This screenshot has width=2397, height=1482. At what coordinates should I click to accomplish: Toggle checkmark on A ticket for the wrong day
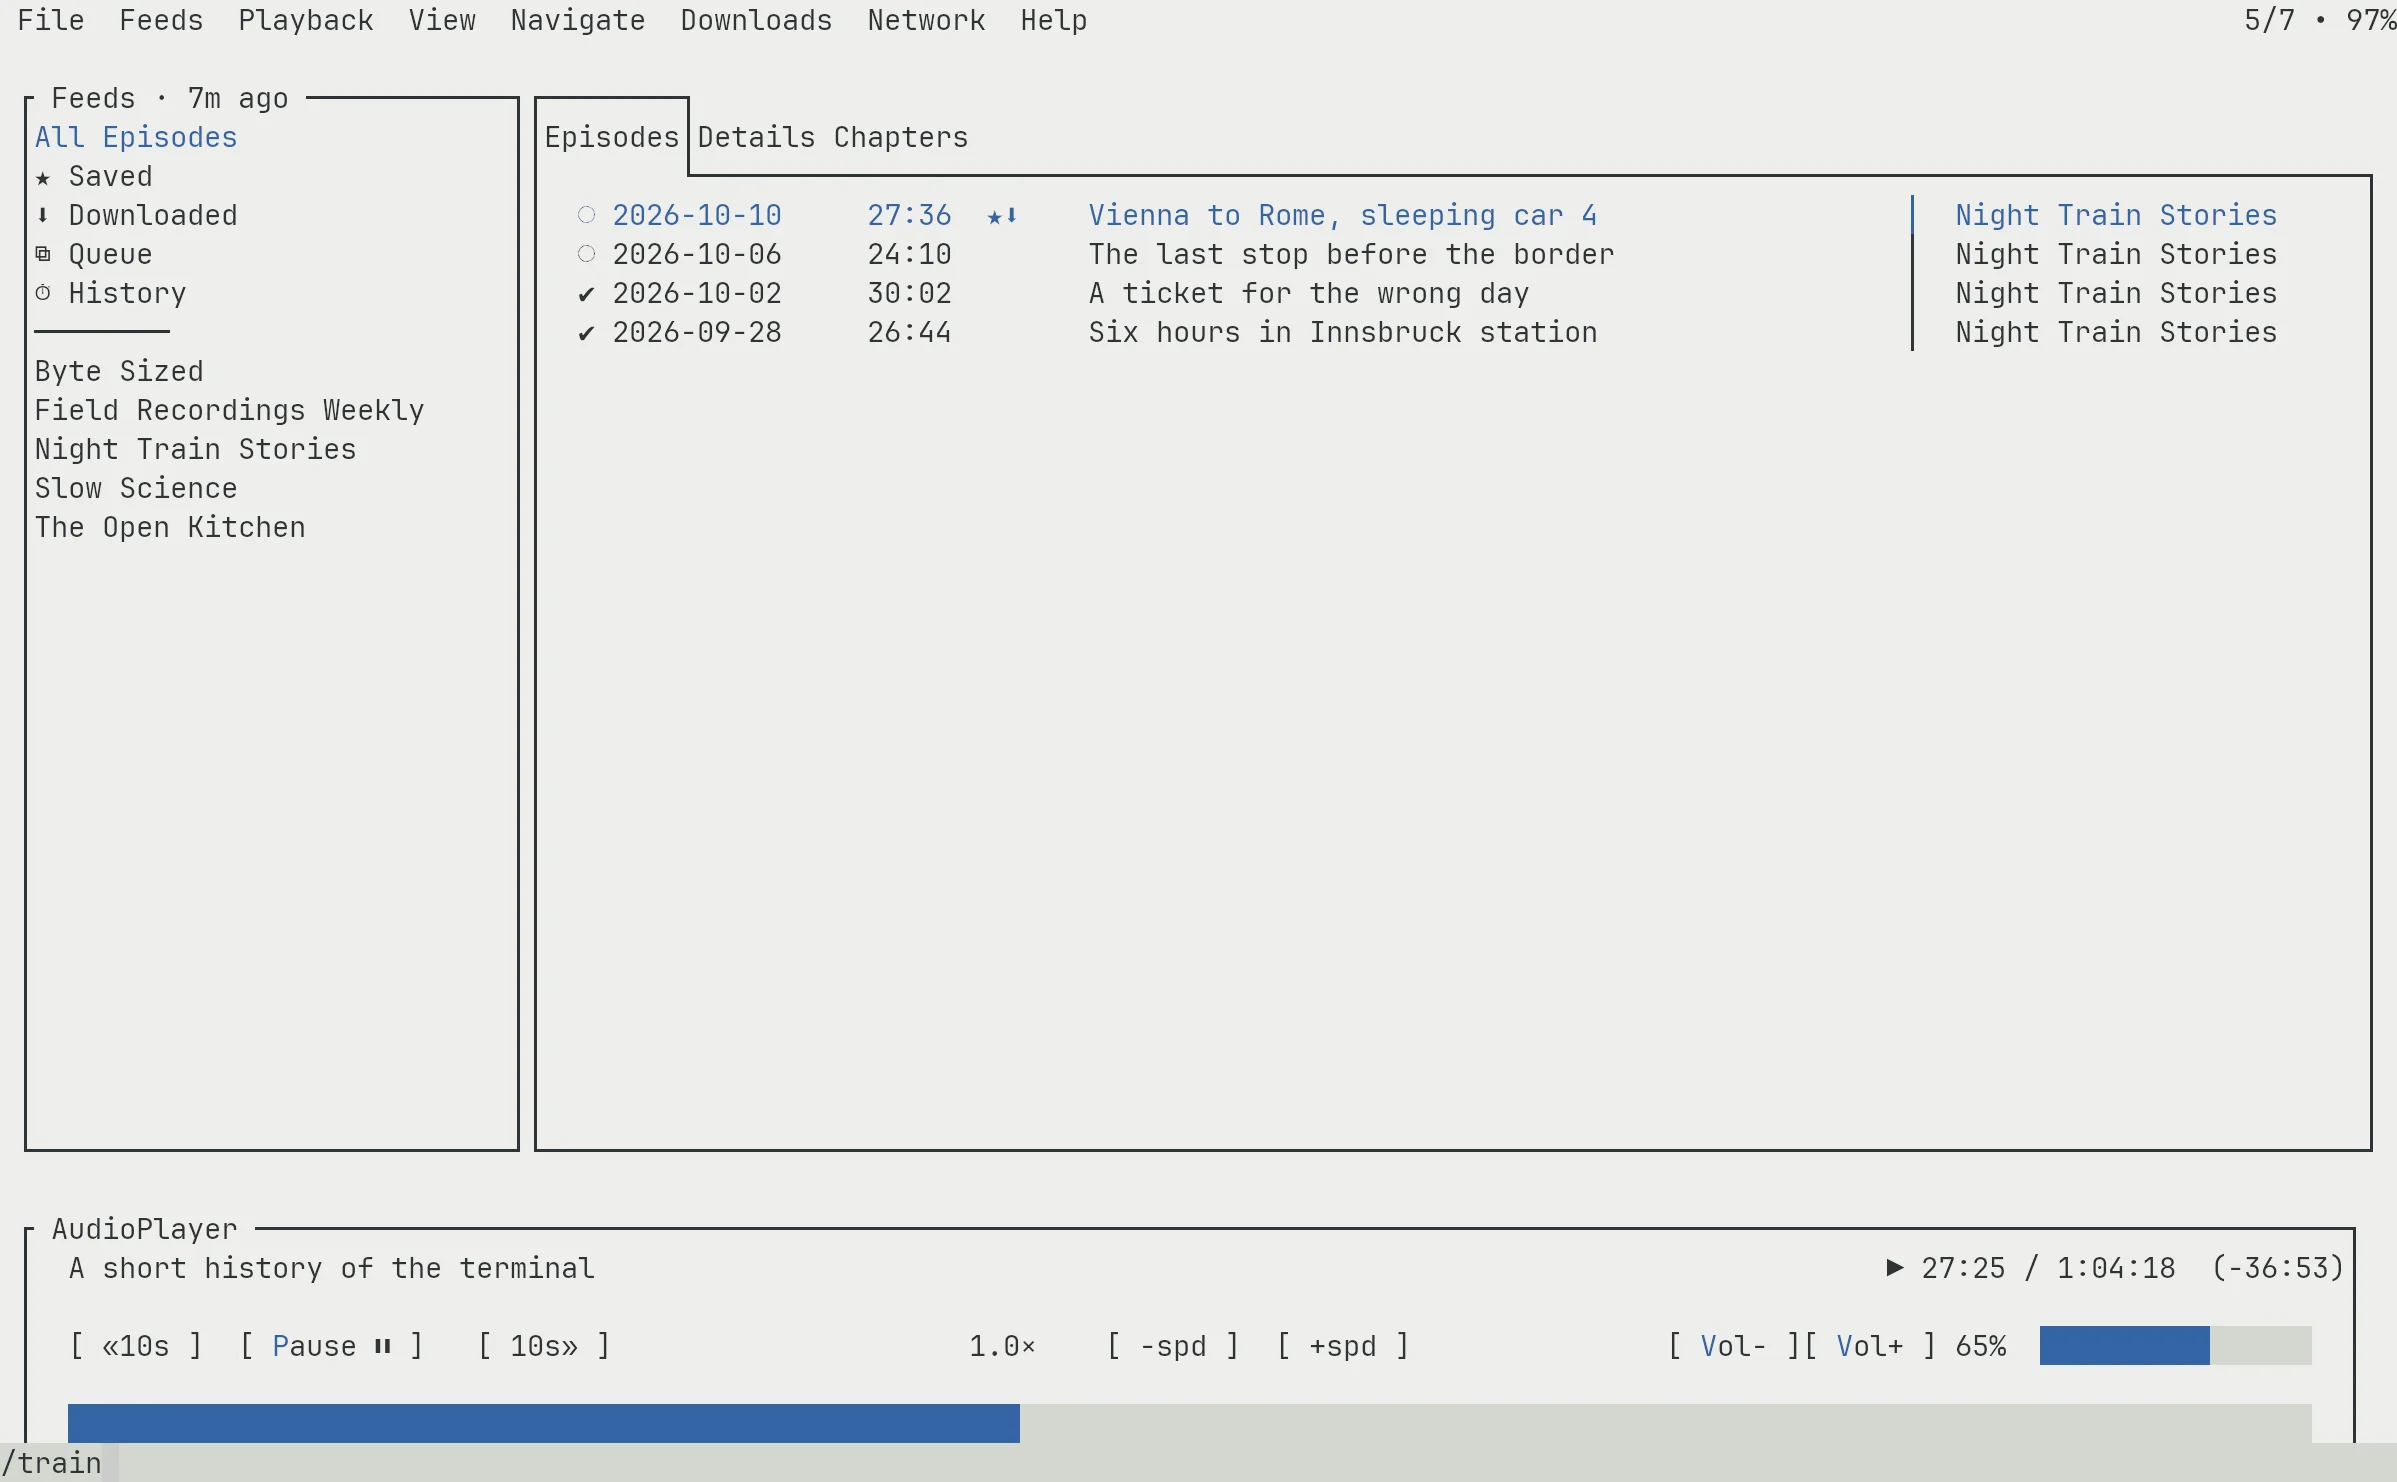tap(586, 293)
